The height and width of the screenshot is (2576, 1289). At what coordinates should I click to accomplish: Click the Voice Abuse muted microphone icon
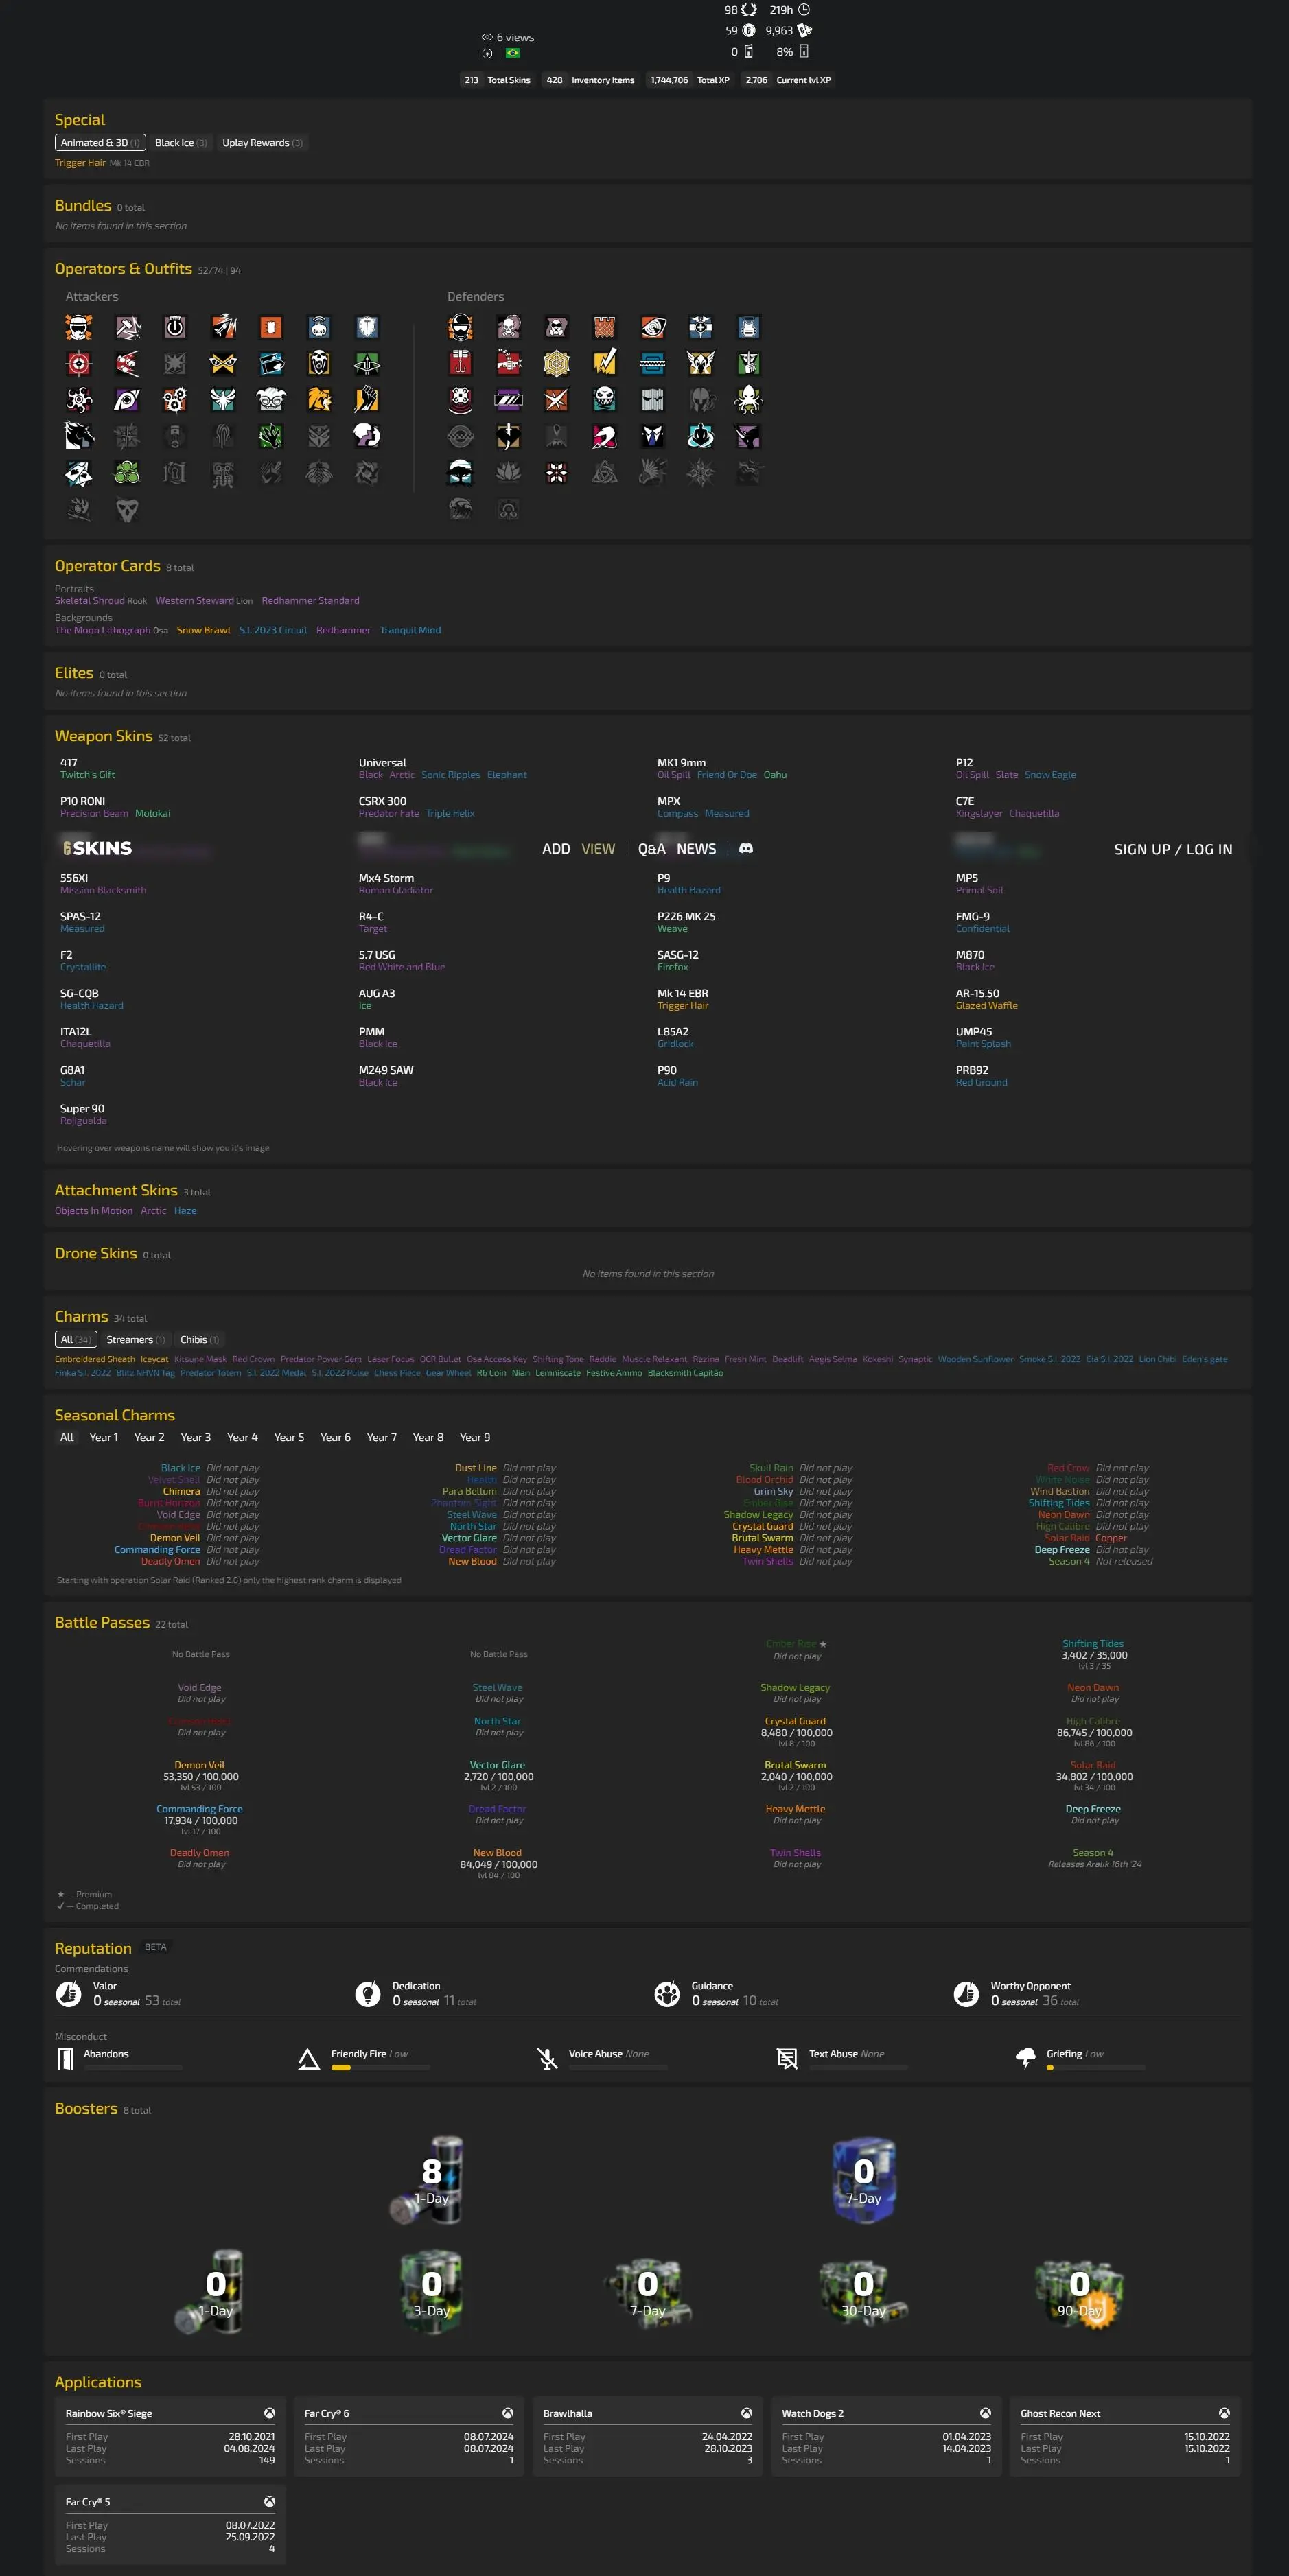[547, 2058]
